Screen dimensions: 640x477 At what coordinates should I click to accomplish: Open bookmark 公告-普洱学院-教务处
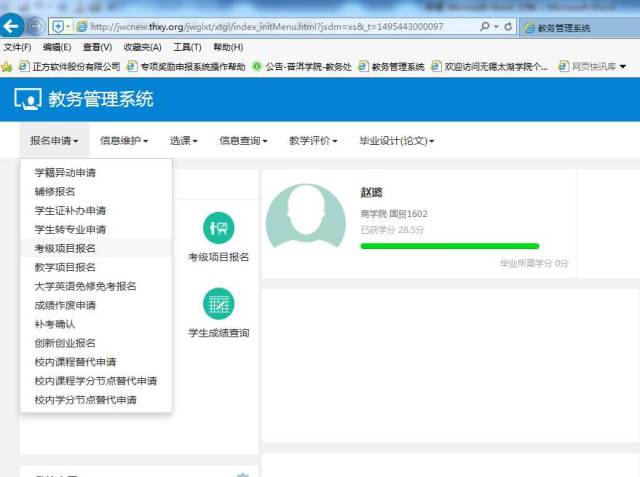pyautogui.click(x=302, y=67)
